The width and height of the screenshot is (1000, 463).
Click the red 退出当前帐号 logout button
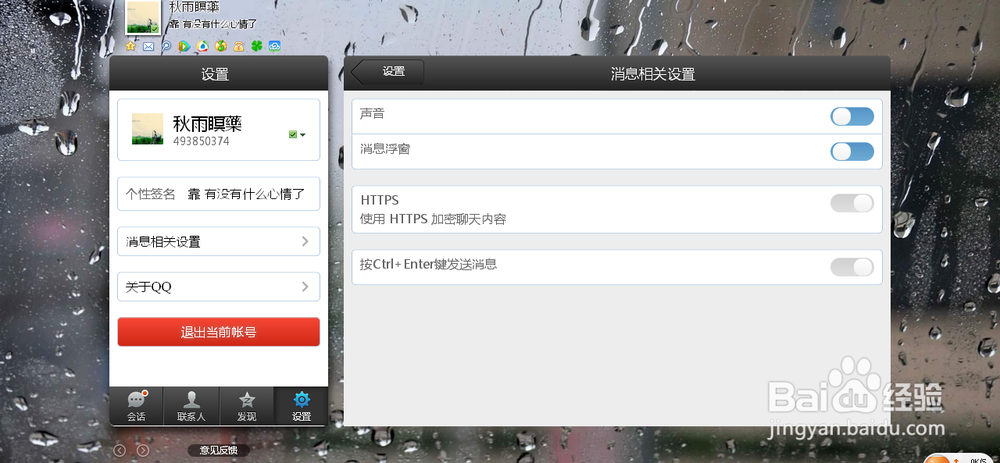[219, 332]
